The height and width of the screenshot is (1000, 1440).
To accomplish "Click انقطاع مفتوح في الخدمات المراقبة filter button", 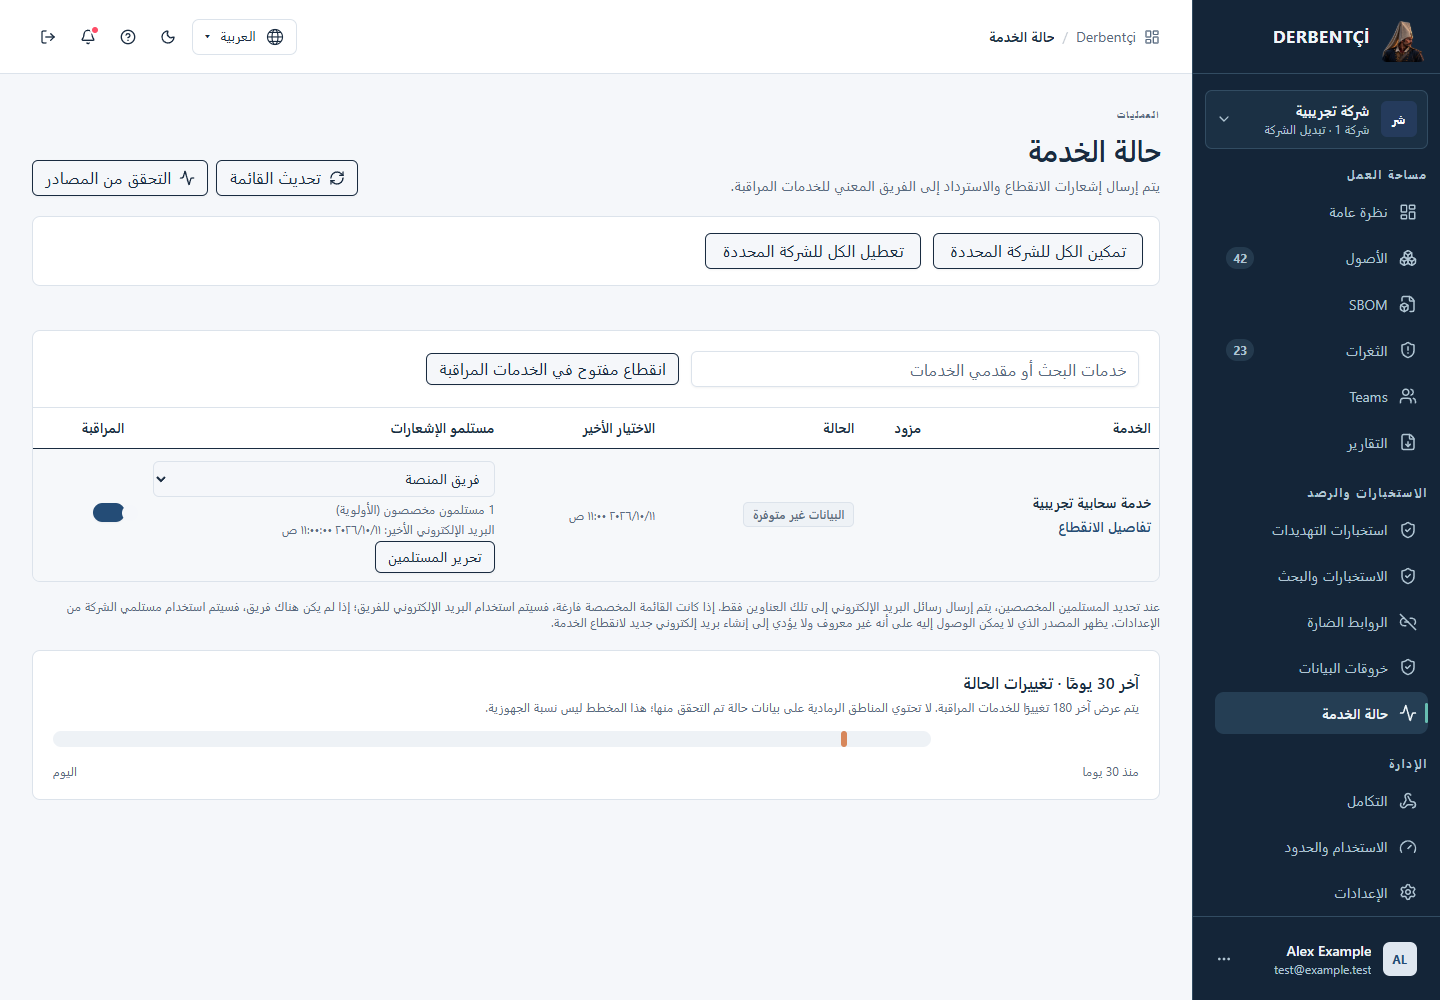I will coord(552,369).
